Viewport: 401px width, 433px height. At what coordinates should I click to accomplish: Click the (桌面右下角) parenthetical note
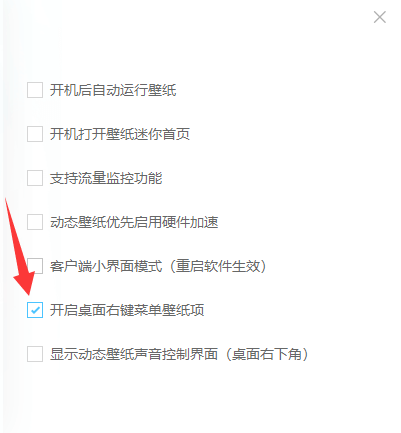point(267,354)
